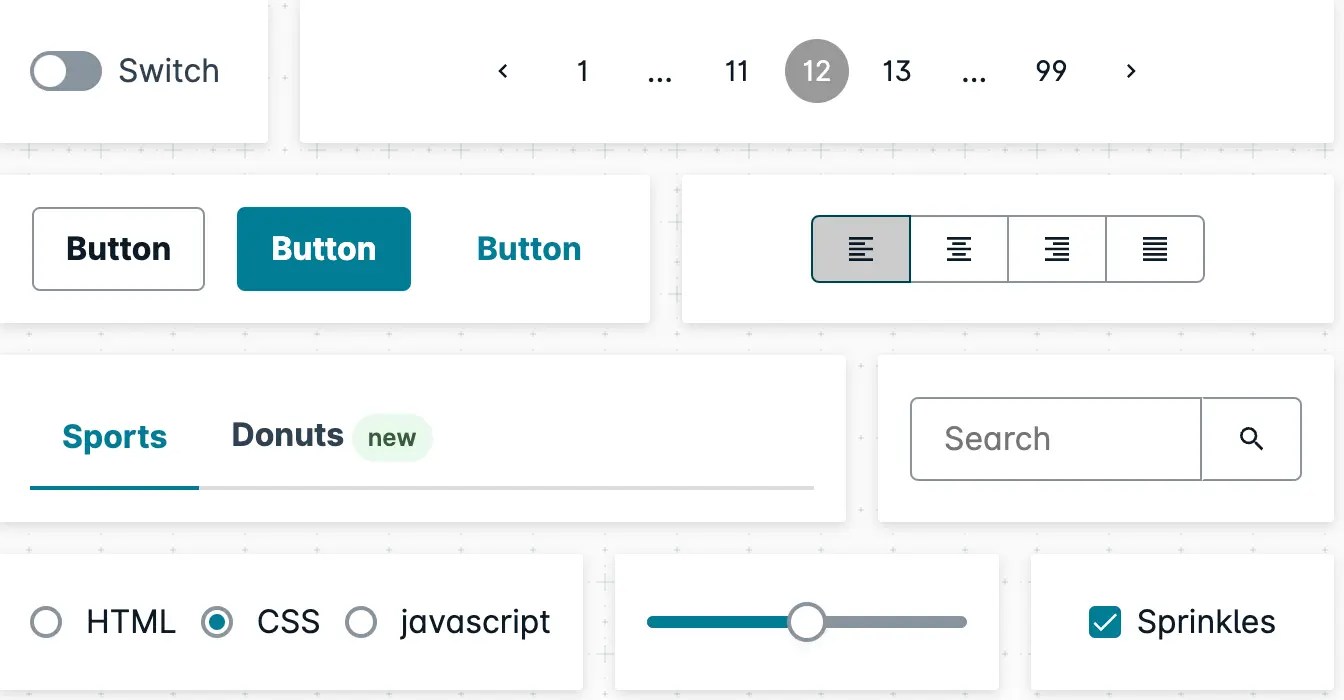Click the slider handle

click(x=806, y=622)
